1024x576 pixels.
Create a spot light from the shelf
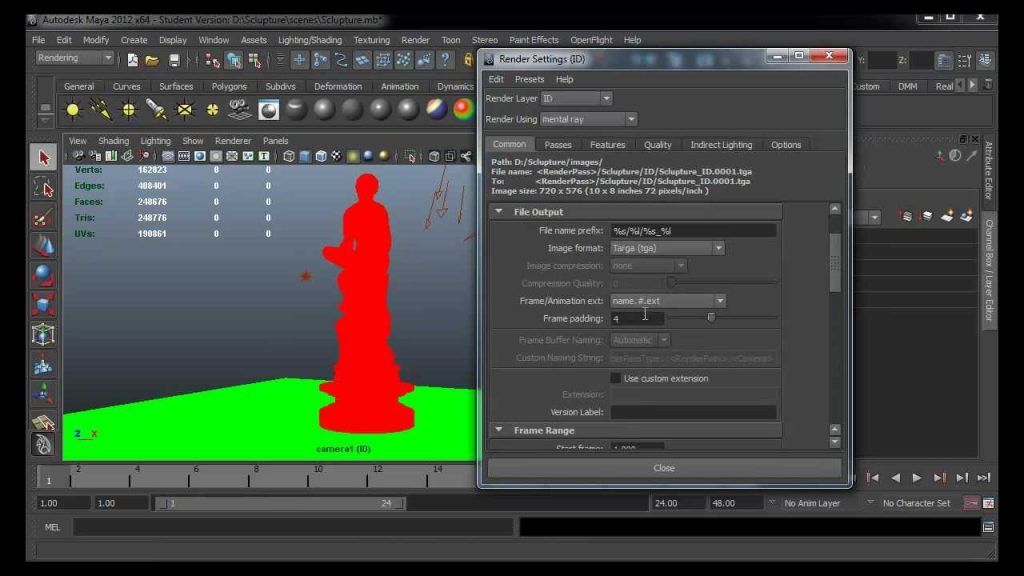click(157, 109)
